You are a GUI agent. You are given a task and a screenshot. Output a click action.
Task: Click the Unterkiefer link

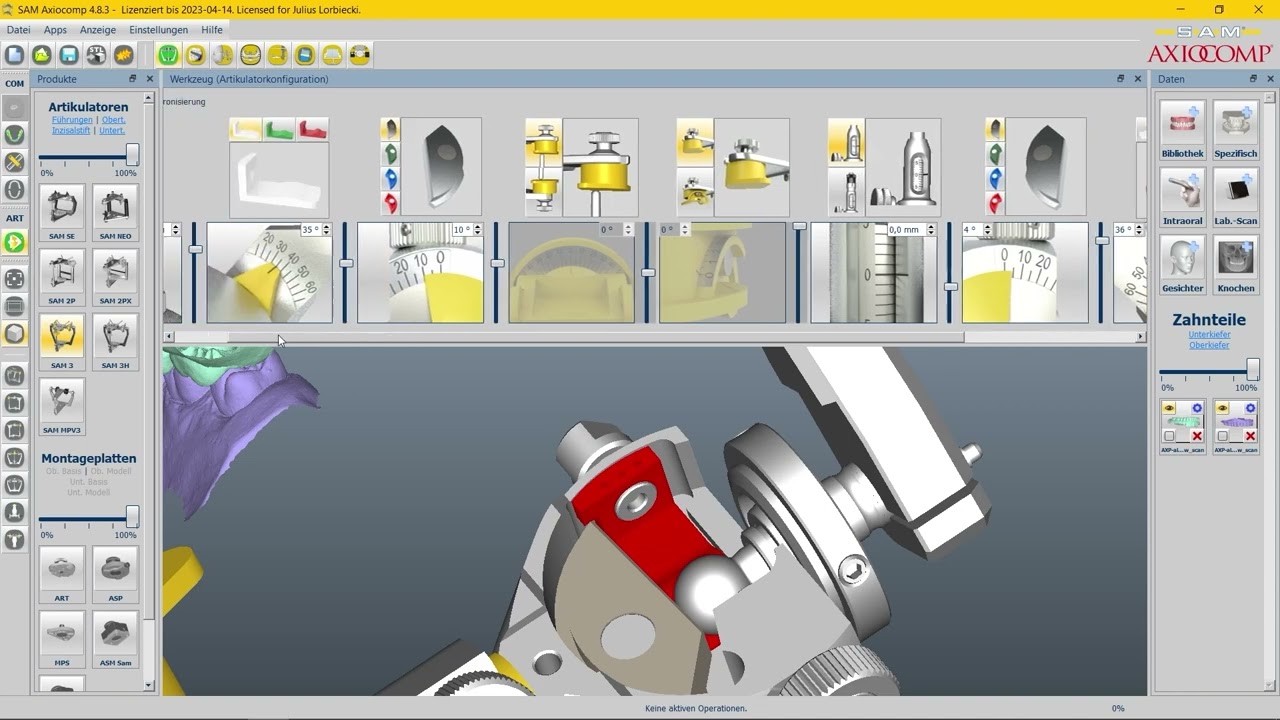[1209, 335]
